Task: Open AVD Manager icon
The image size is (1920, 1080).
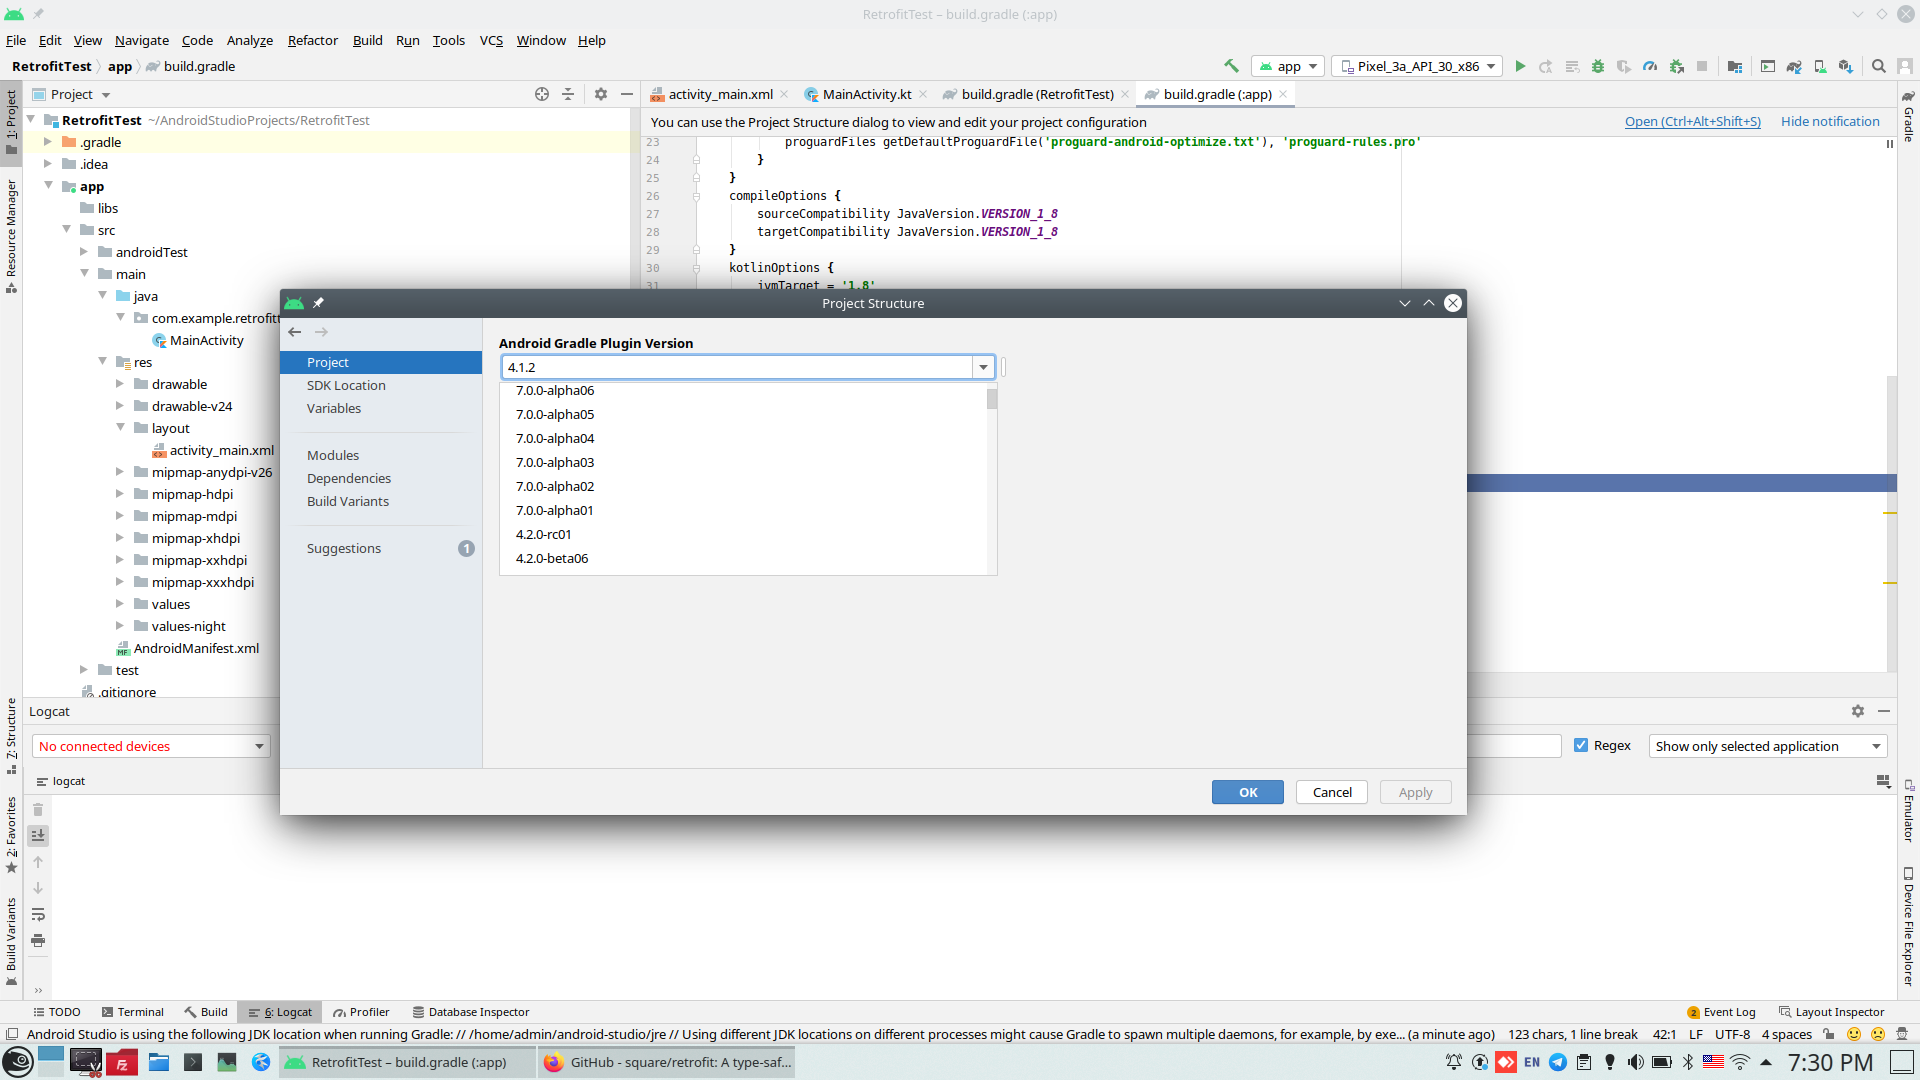Action: pos(1820,66)
